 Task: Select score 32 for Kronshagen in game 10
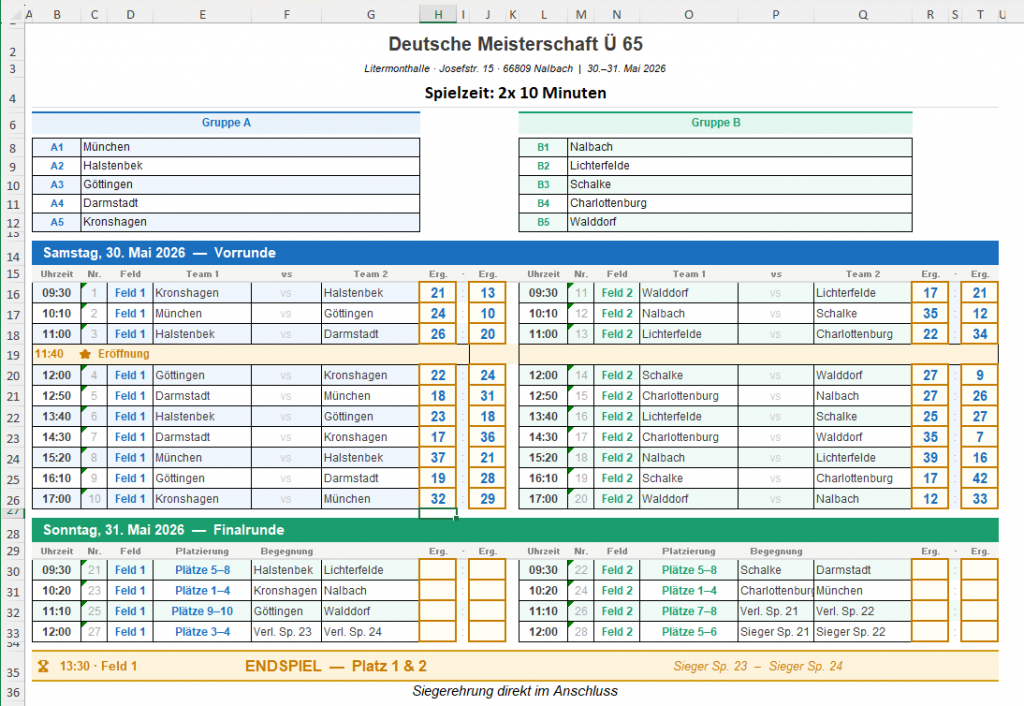(x=438, y=499)
